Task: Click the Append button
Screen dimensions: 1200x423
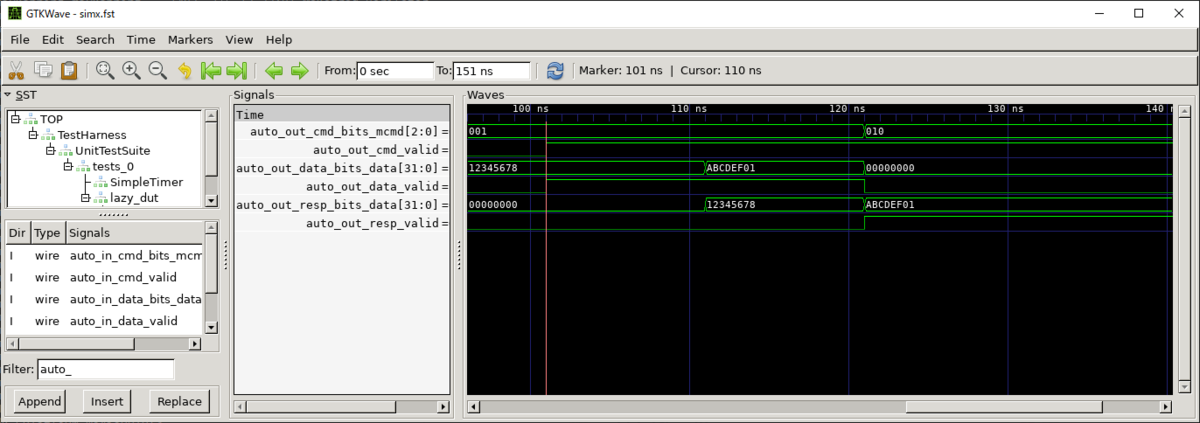Action: [39, 402]
